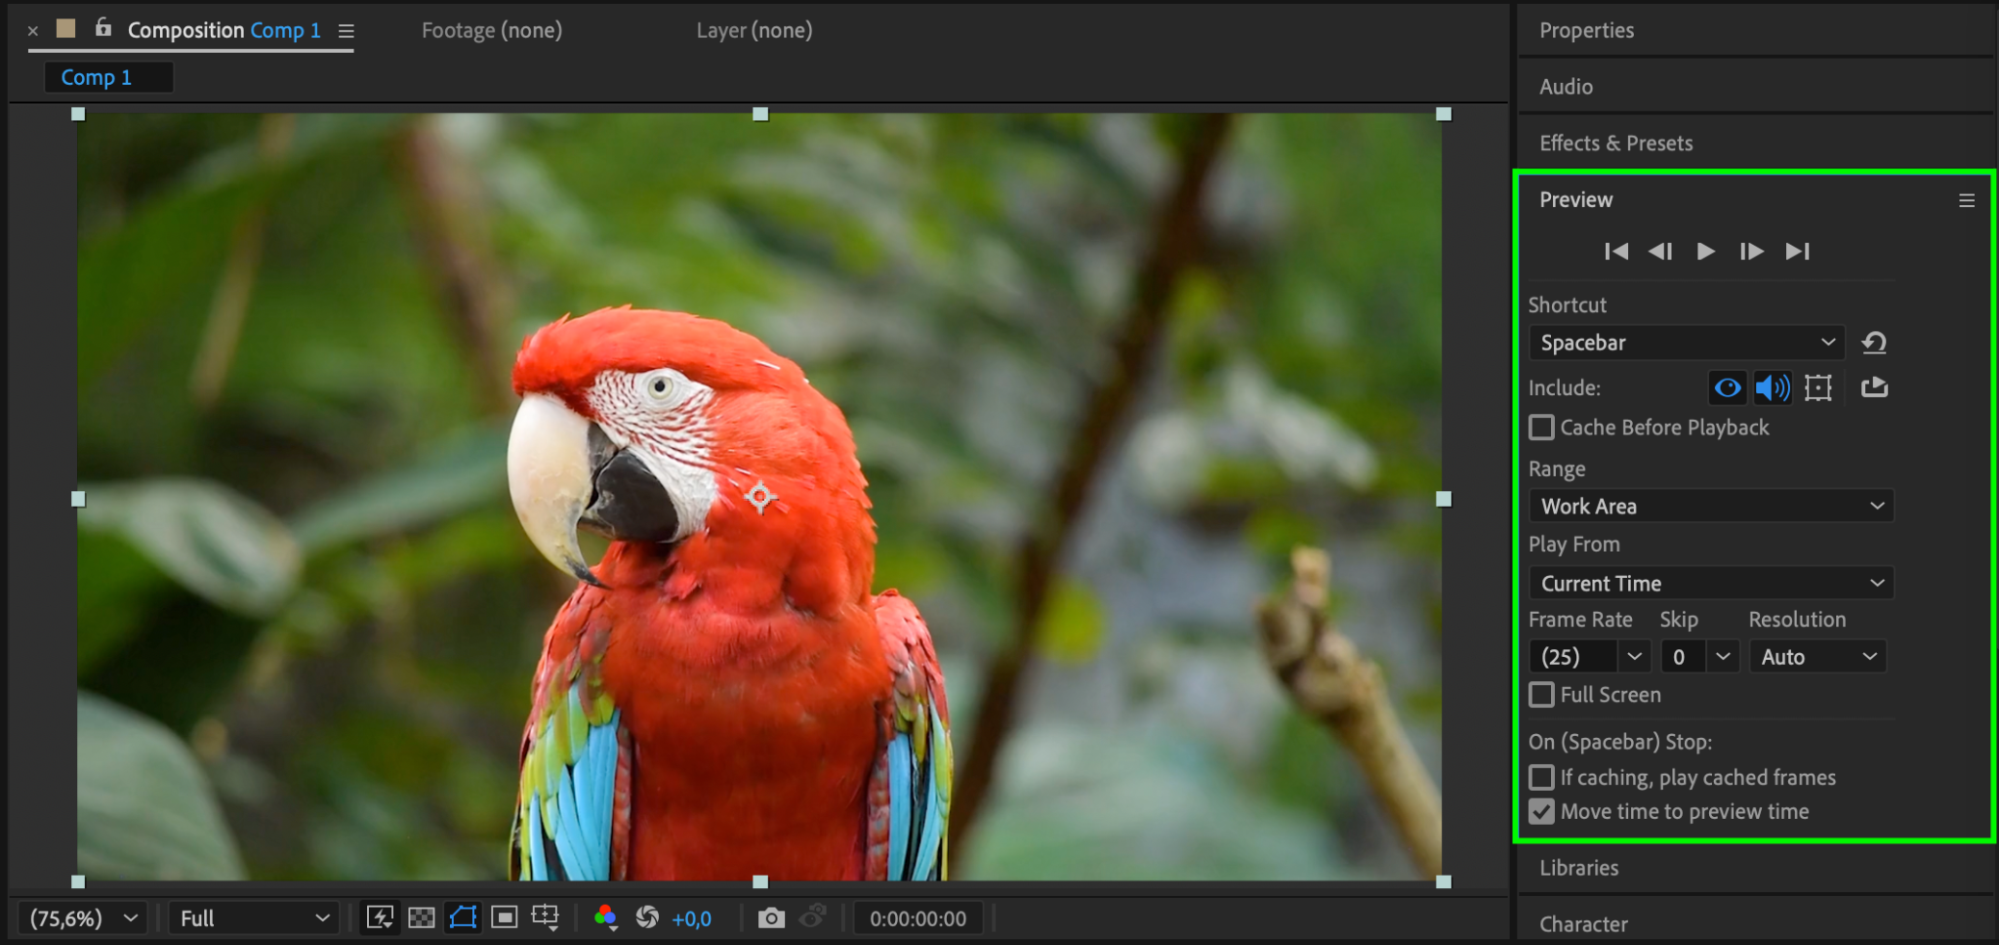Open the Play From Current Time dropdown
The height and width of the screenshot is (945, 1999).
1711,583
